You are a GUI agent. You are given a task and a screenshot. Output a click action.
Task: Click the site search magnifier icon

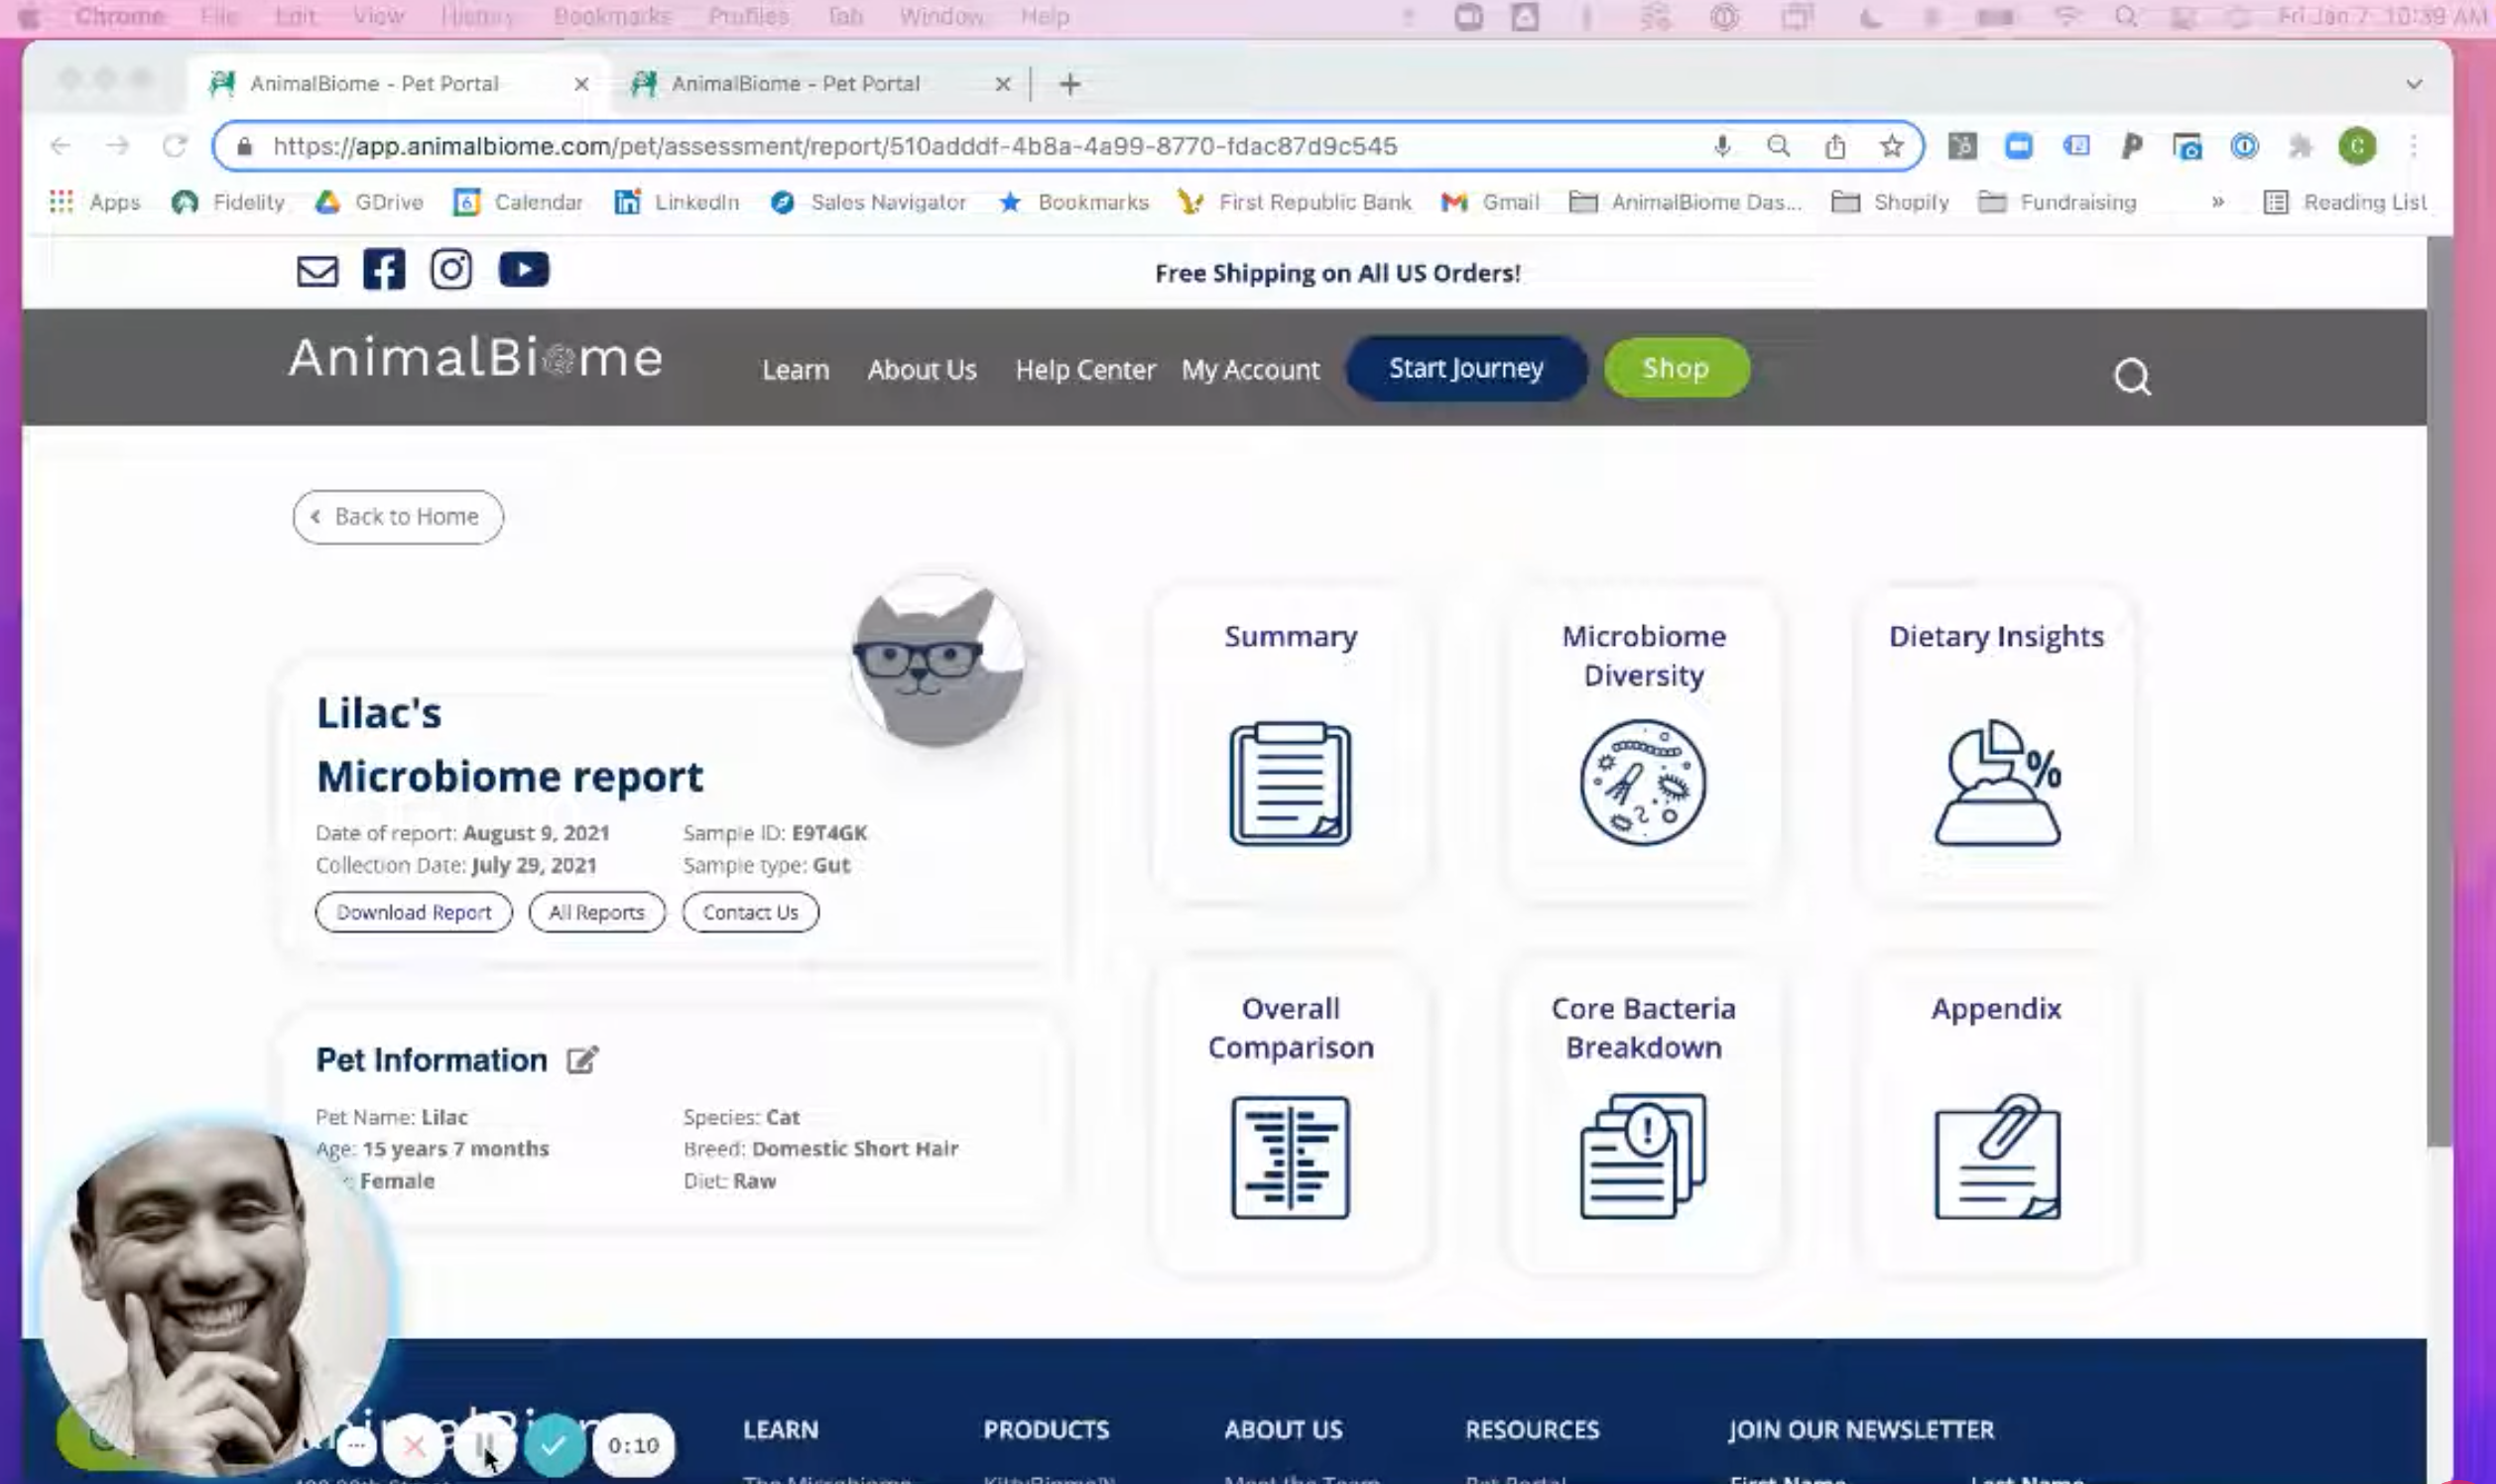[2132, 377]
